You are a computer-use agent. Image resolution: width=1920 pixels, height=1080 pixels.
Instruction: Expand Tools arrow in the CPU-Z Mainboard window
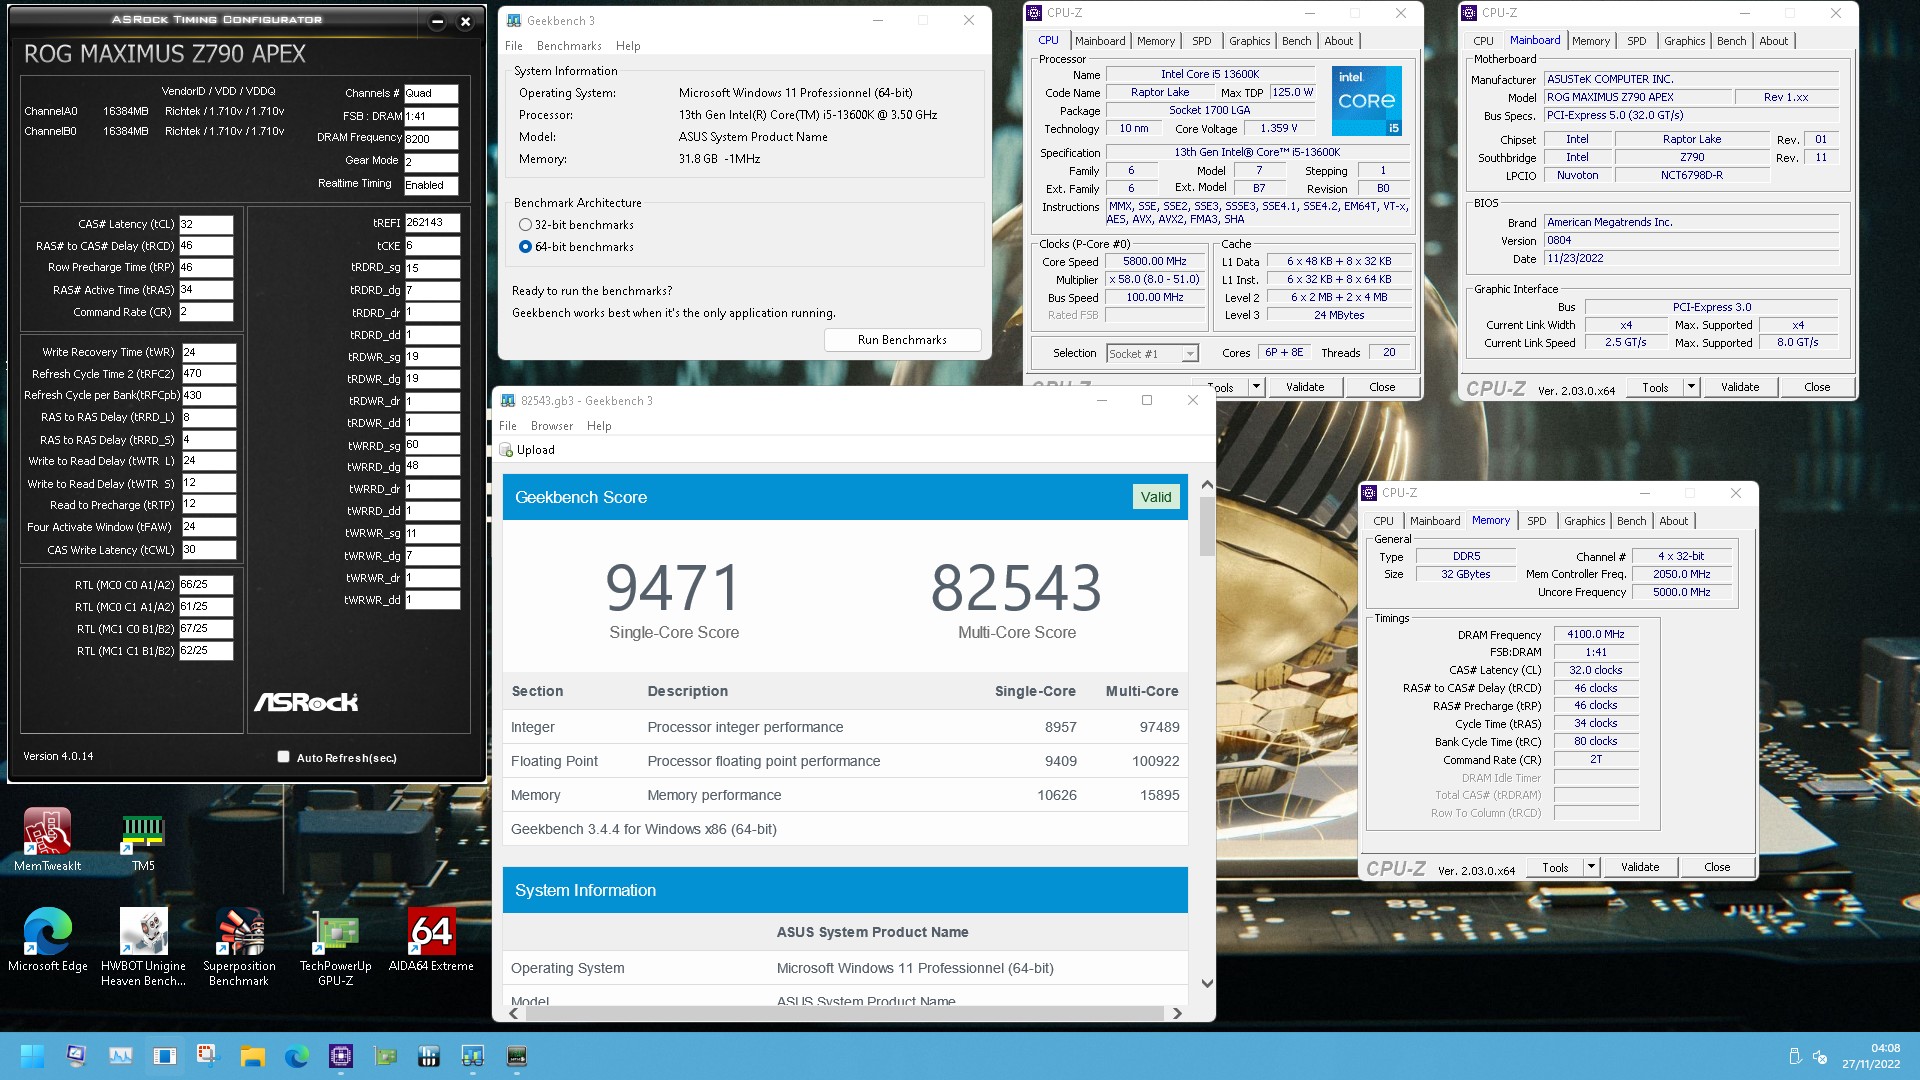coord(1691,387)
